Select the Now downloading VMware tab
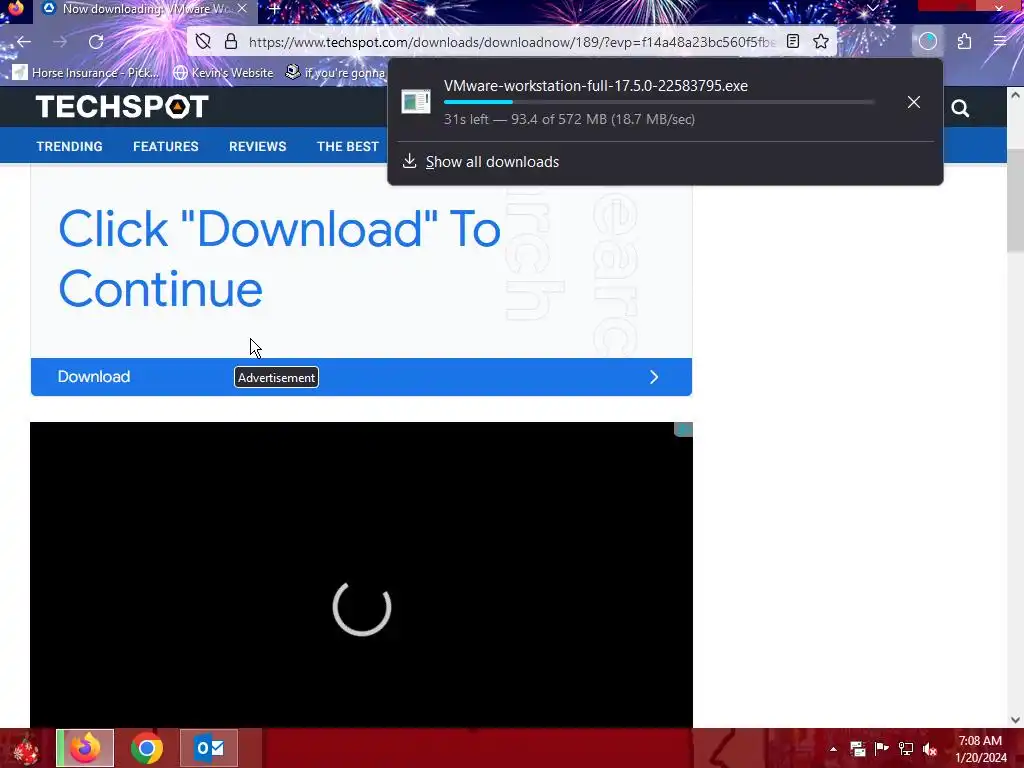 click(144, 9)
